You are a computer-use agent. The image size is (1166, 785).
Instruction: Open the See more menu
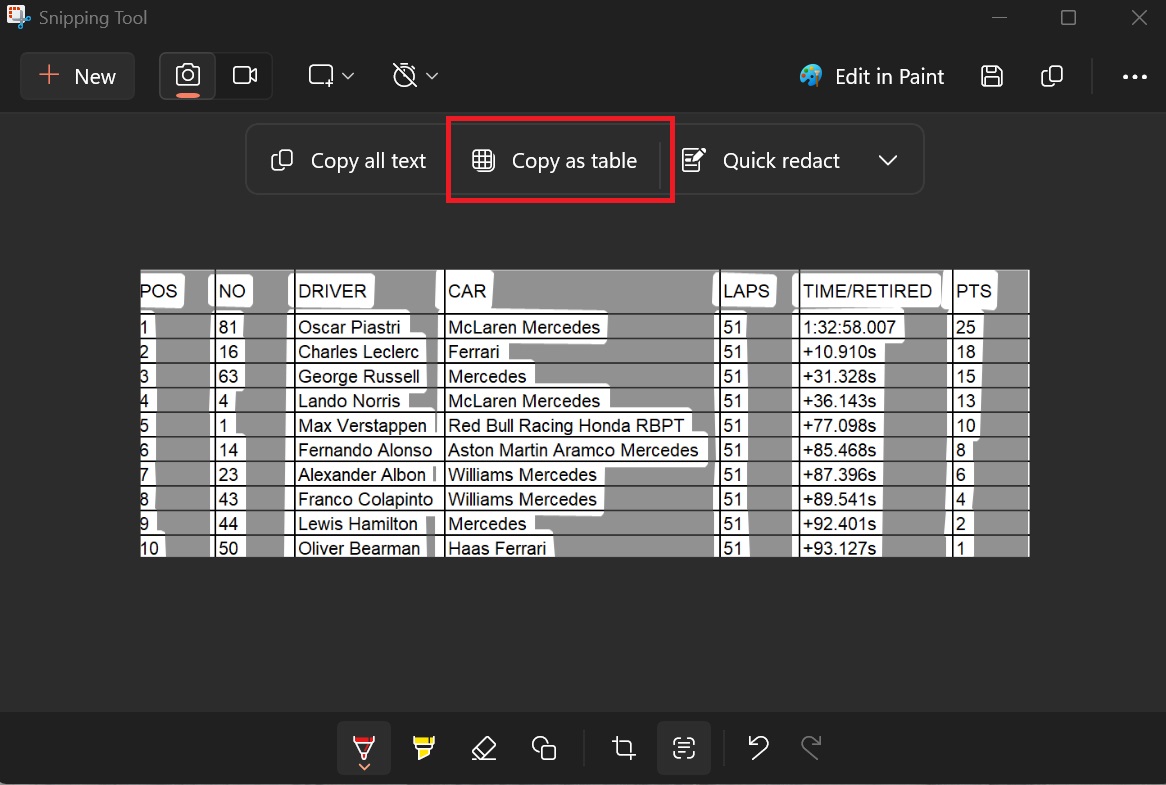pyautogui.click(x=1134, y=76)
